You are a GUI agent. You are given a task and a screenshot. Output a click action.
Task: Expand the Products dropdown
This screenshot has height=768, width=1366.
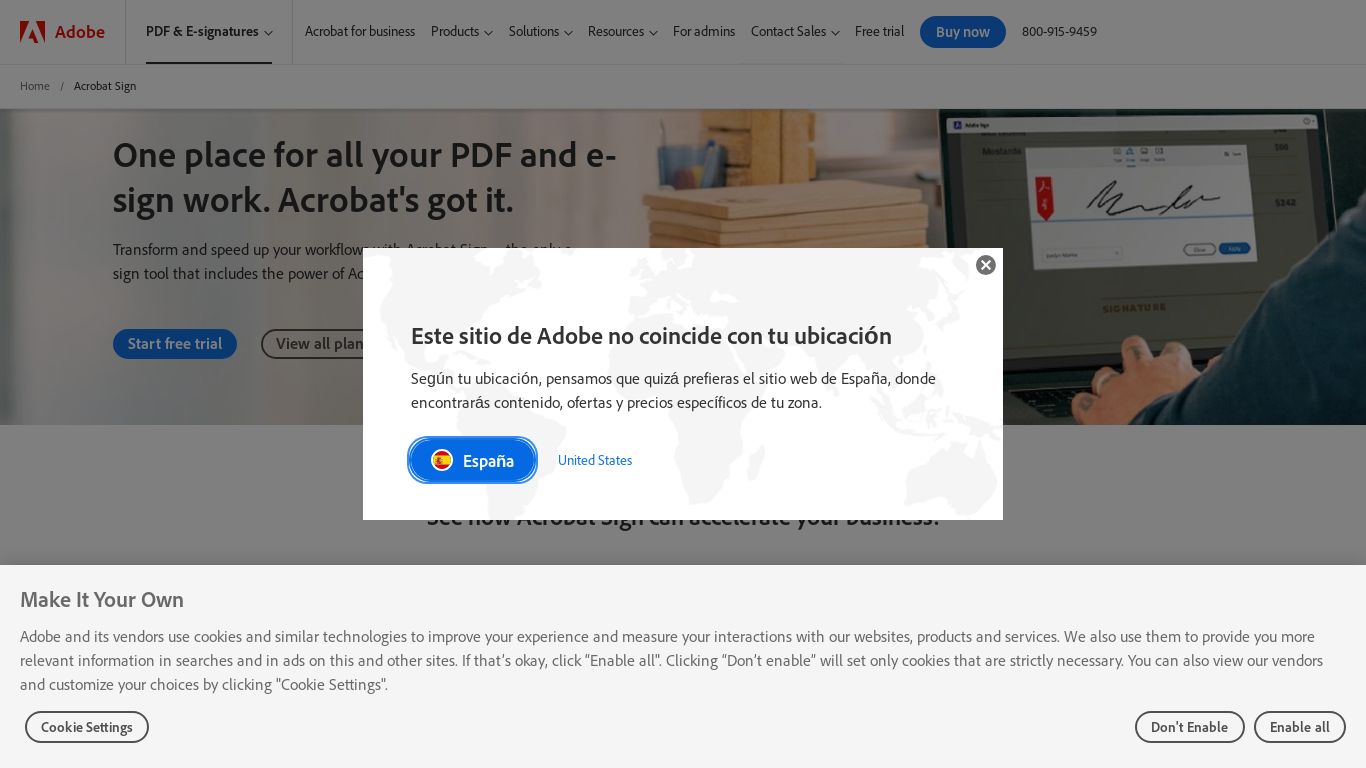(x=462, y=32)
